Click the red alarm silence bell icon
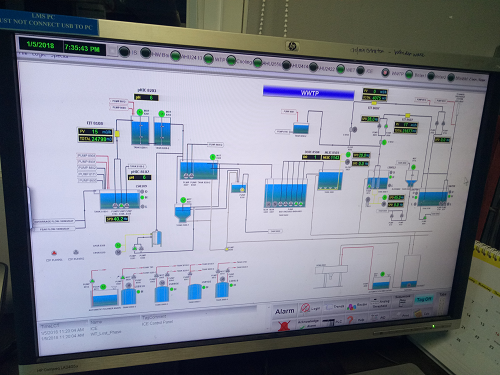The height and width of the screenshot is (375, 500). (x=284, y=326)
